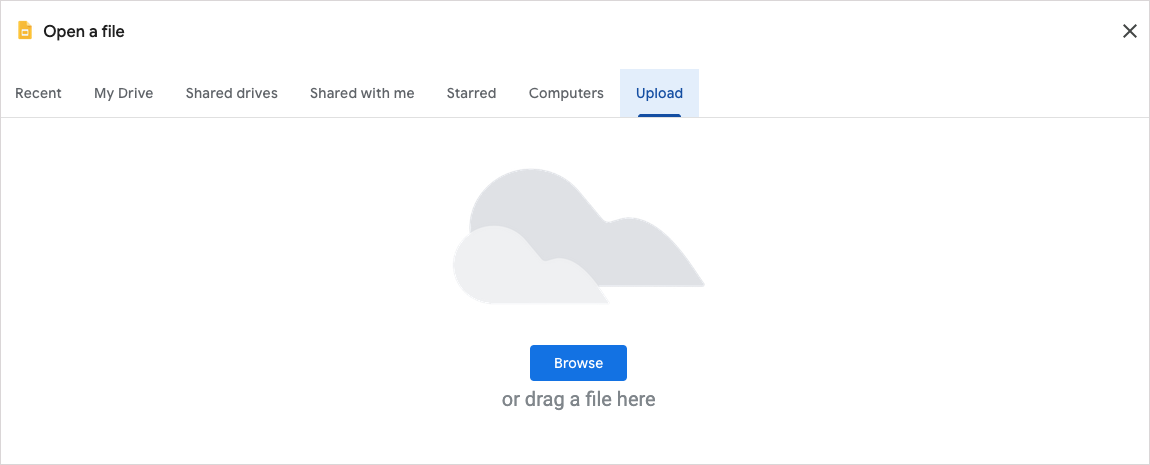Click blank area below the drag text

click(579, 439)
